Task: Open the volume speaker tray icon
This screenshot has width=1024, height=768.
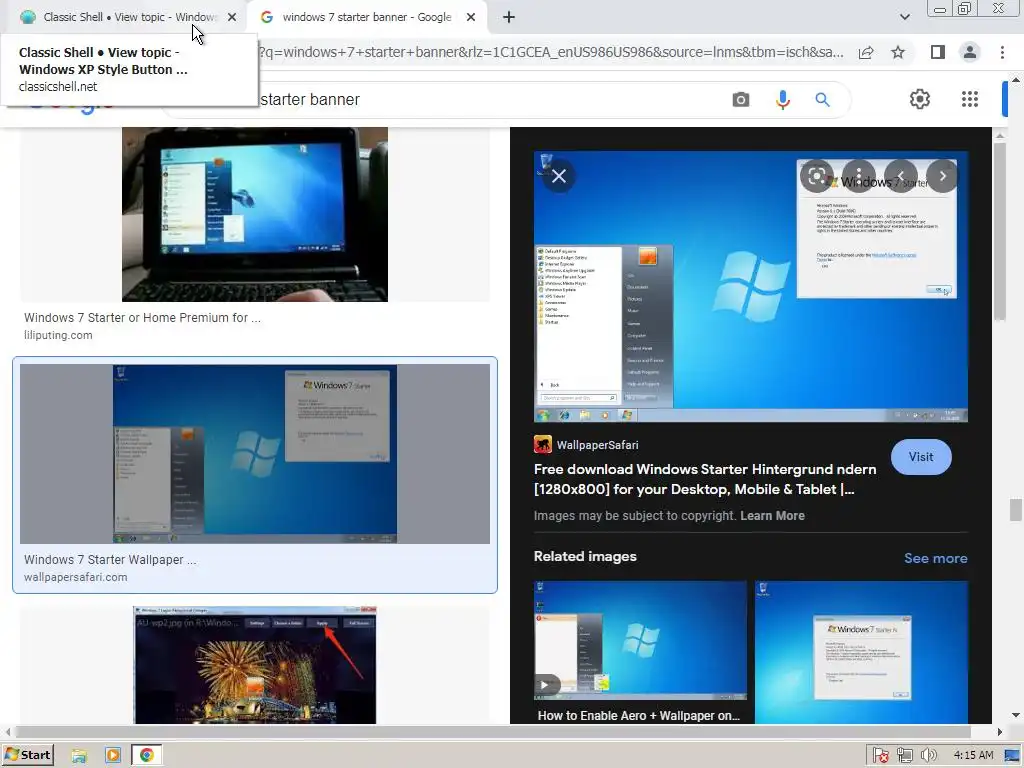Action: 928,756
